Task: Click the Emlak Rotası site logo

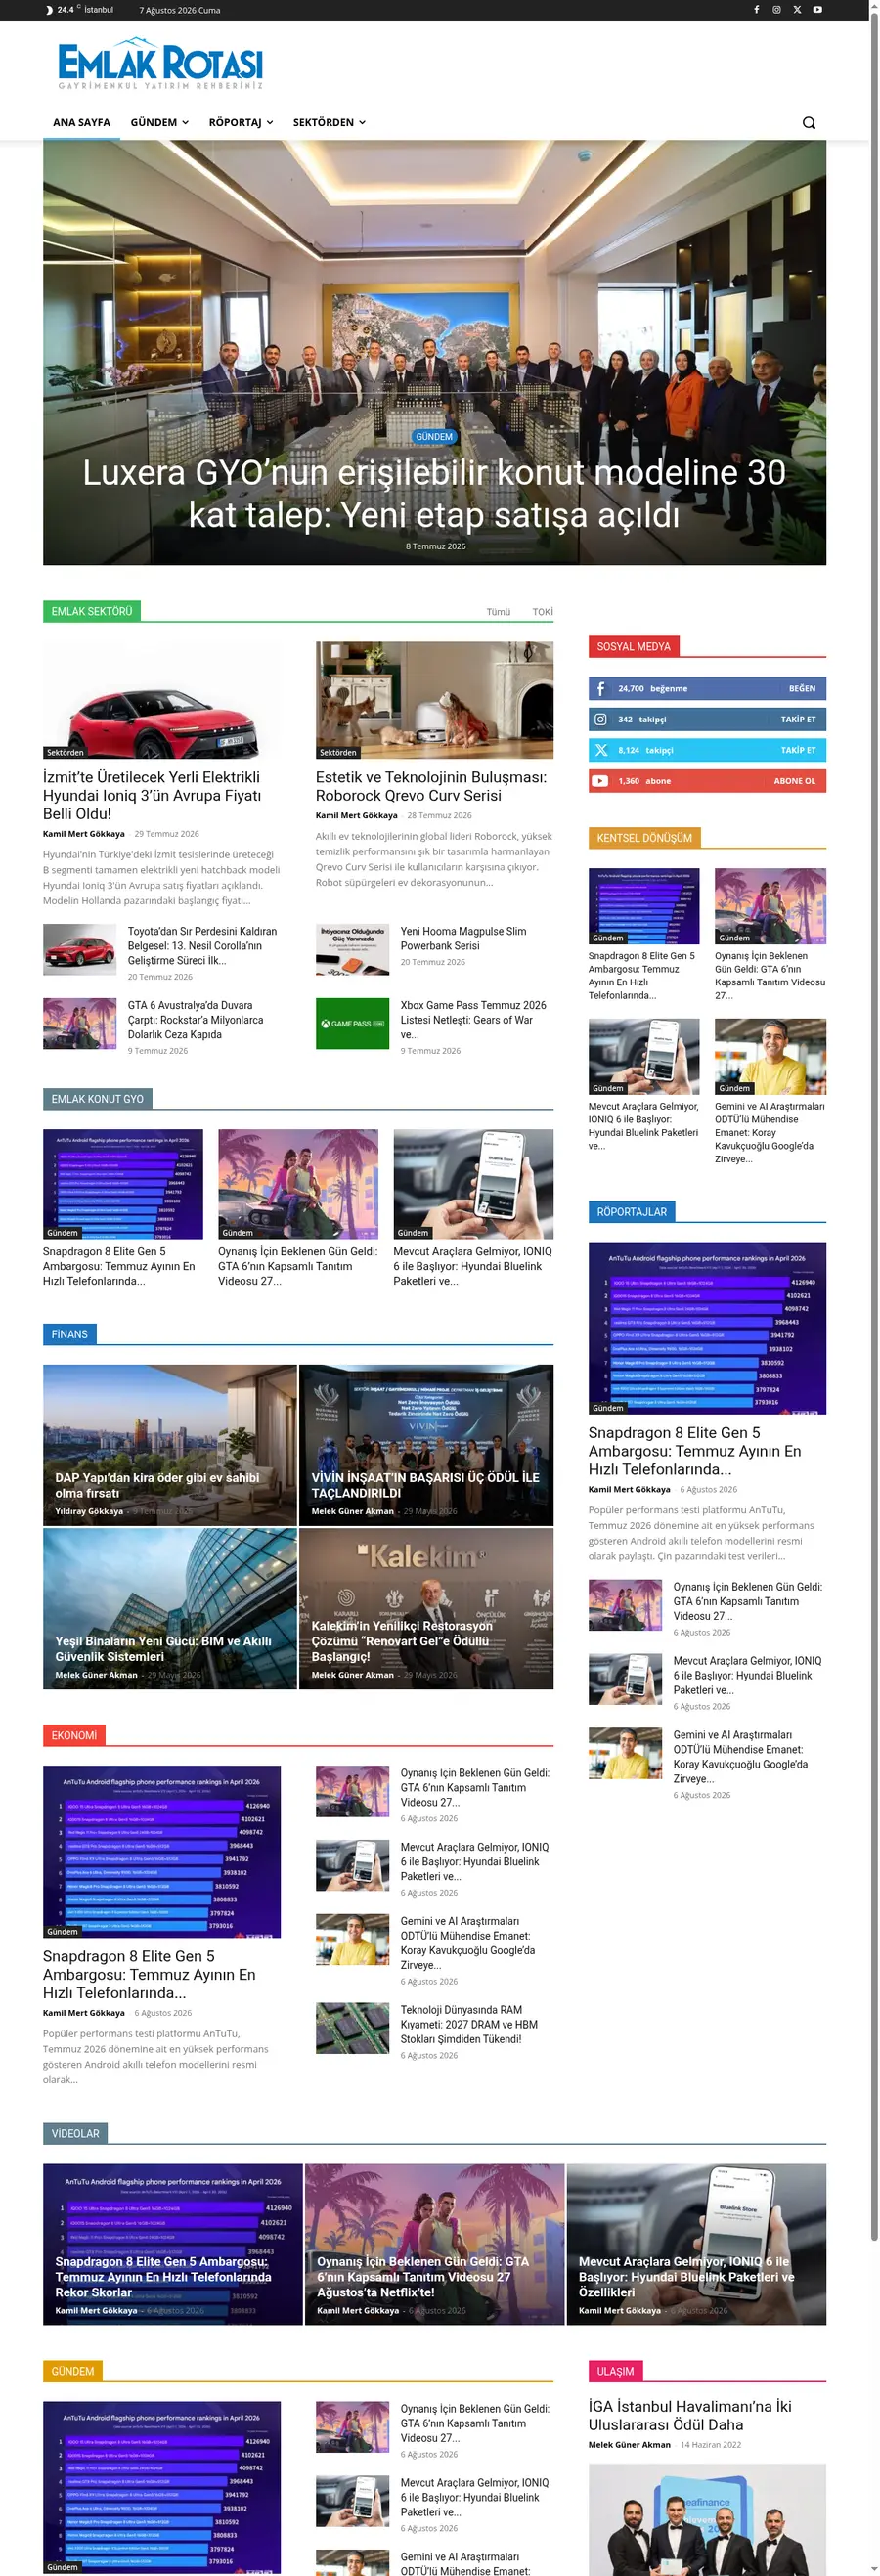Action: coord(160,64)
